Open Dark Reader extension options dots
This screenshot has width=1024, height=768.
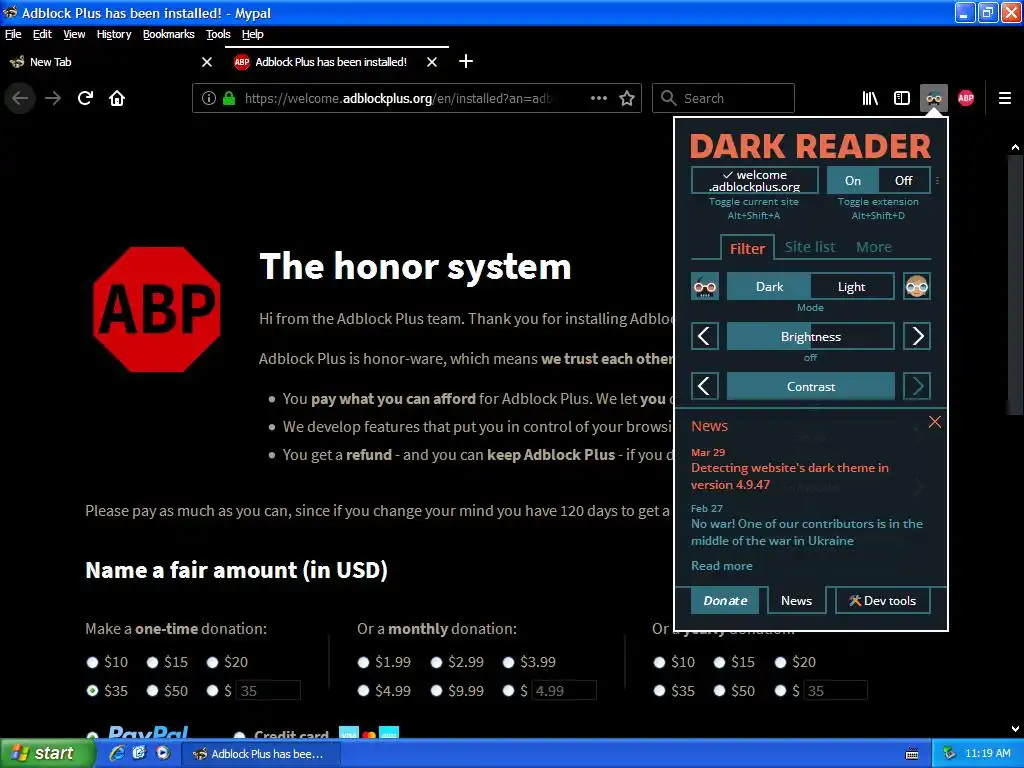(x=937, y=181)
